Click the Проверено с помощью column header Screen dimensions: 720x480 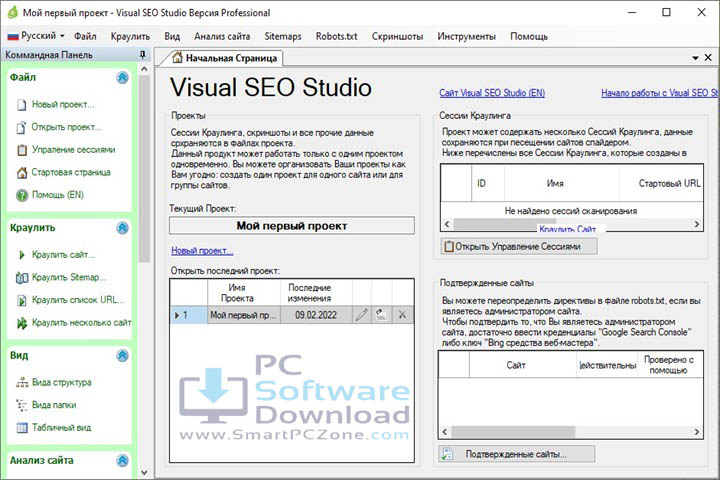(669, 365)
